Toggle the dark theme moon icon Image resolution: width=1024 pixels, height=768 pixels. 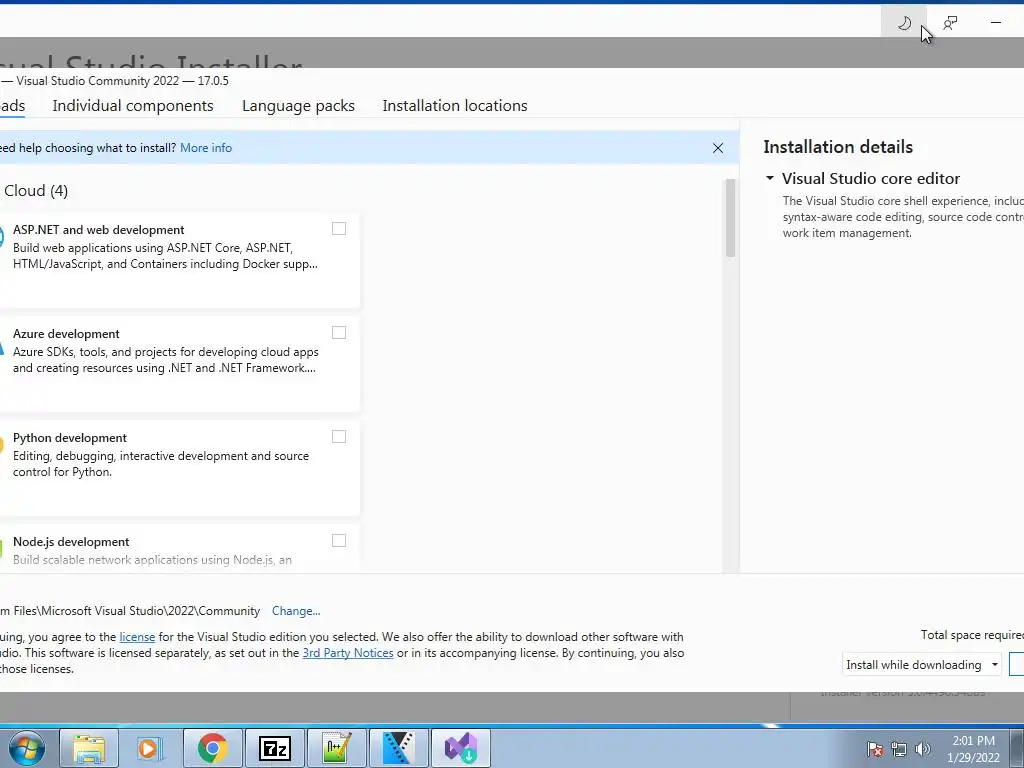click(x=904, y=24)
